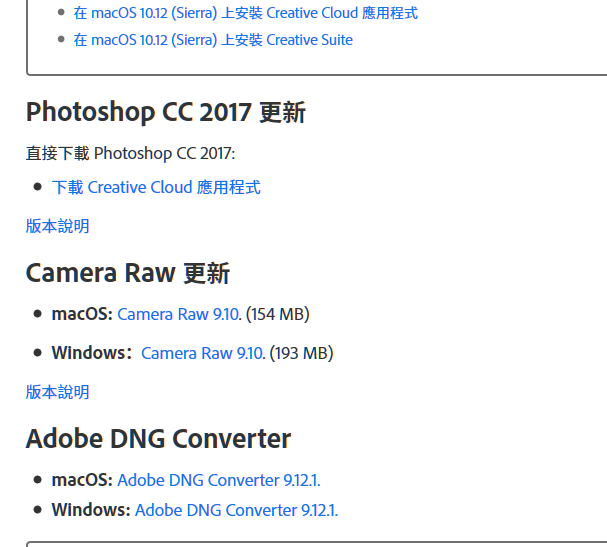
Task: Open macOS Sierra Creative Suite install link
Action: click(x=213, y=40)
